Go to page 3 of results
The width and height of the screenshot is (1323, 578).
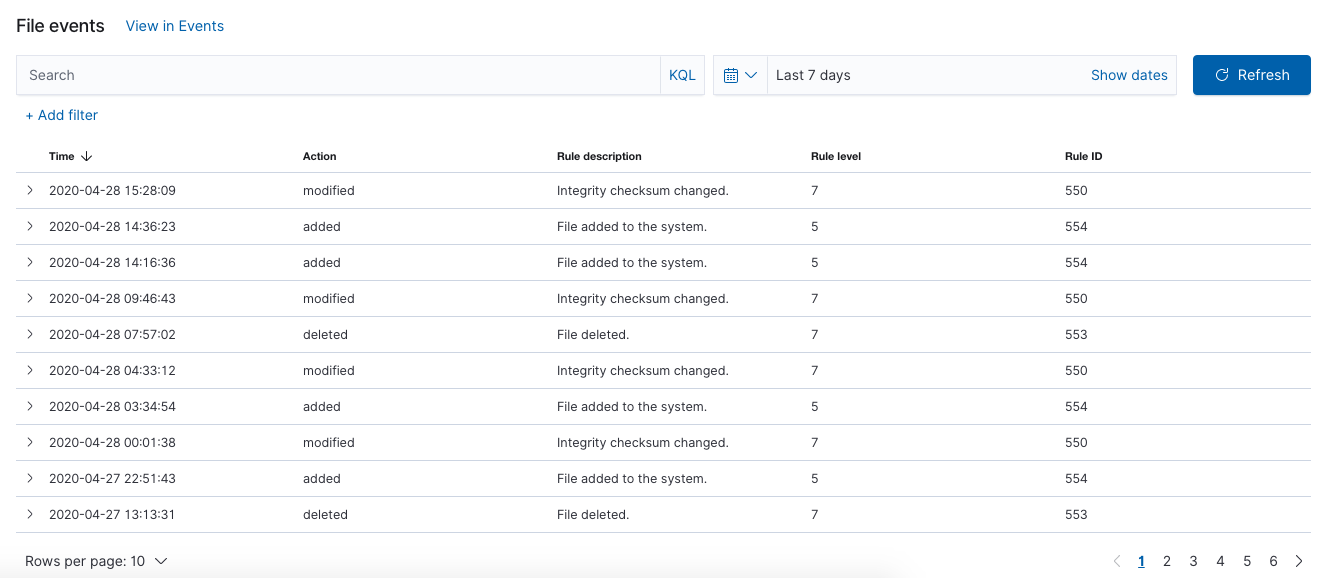pos(1193,562)
